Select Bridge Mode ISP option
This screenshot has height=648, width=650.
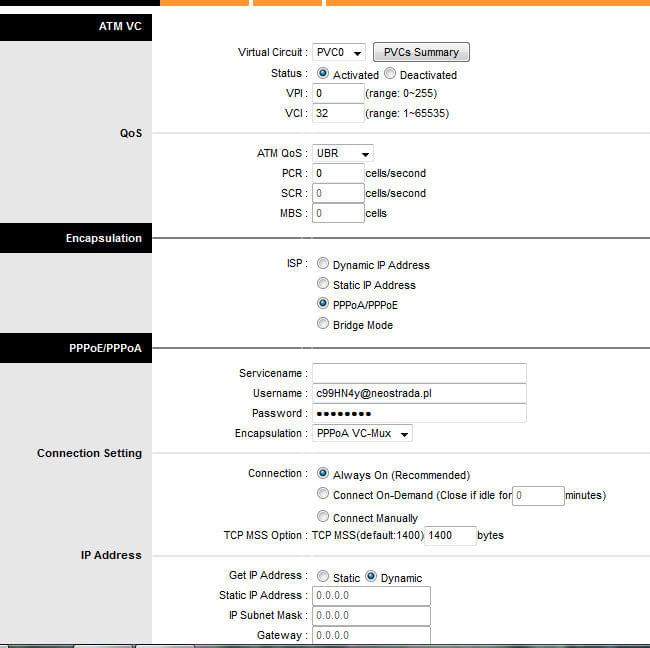[x=323, y=323]
